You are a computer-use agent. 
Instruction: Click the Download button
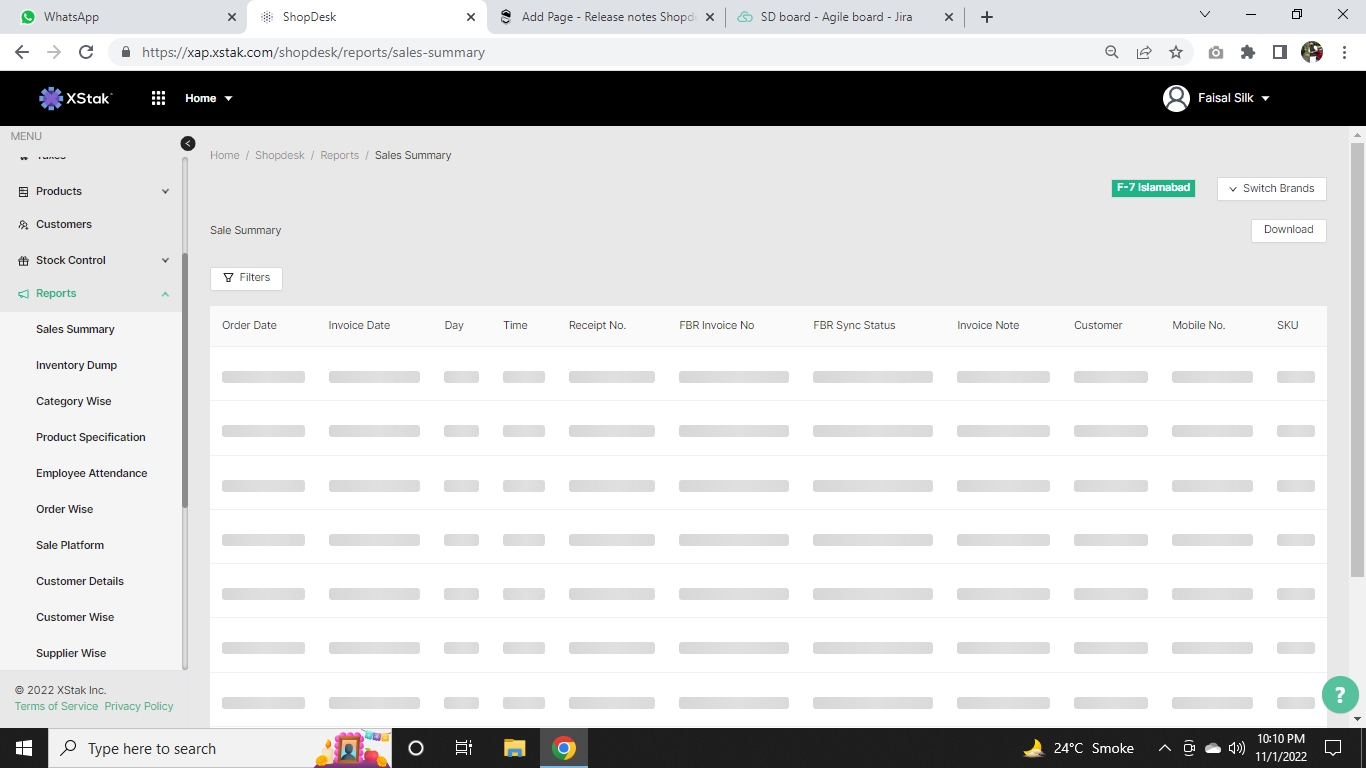click(x=1288, y=230)
